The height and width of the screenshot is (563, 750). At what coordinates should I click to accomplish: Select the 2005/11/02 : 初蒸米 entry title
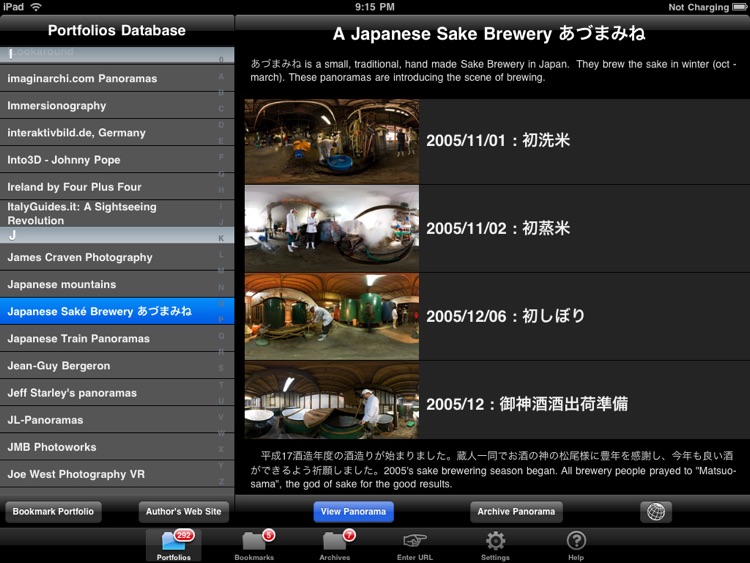[498, 228]
